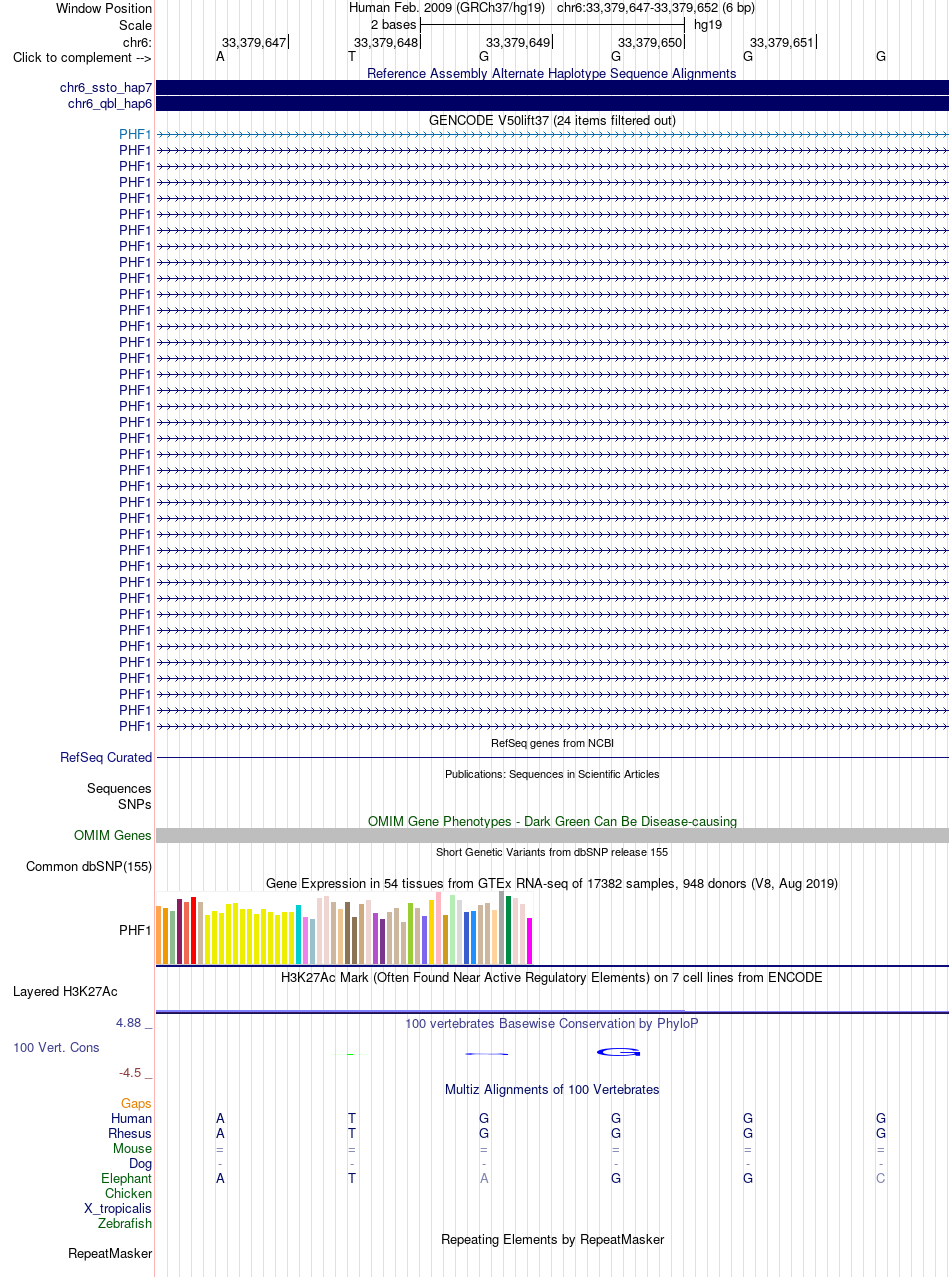Viewport: 950px width, 1277px height.
Task: Click the 100 Vert. Cons label
Action: coord(56,1048)
